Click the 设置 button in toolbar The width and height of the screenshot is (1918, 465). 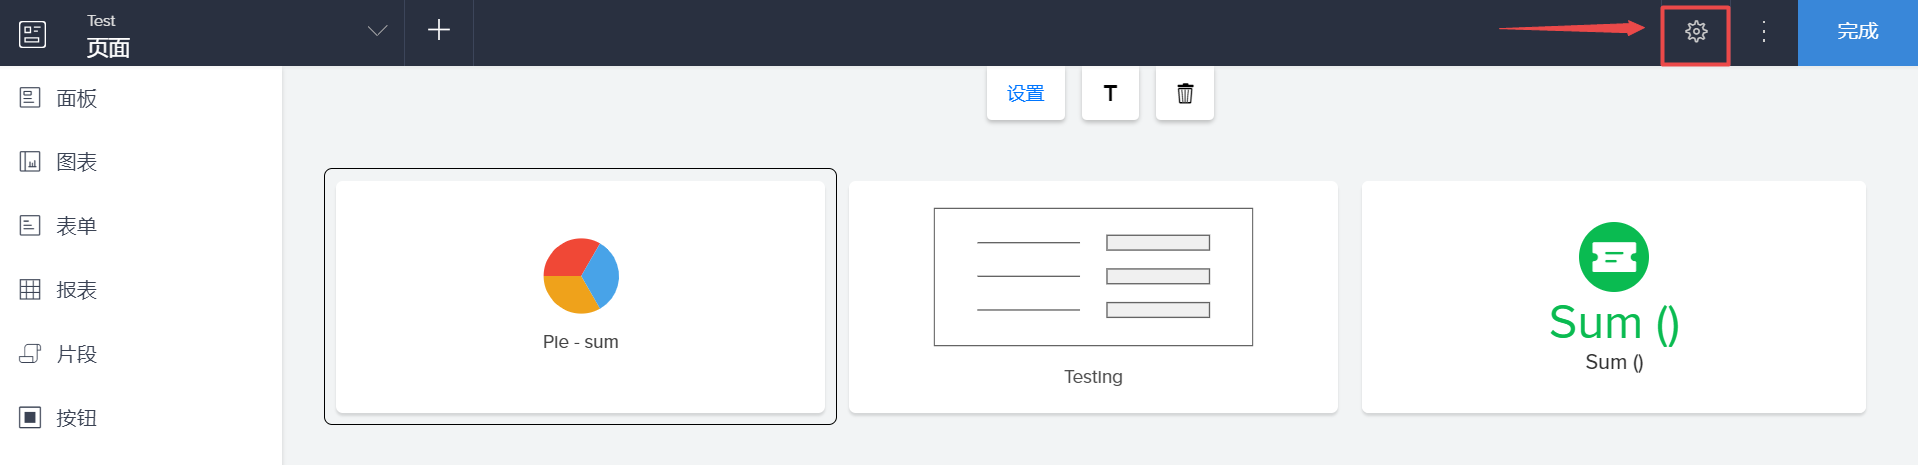(x=1025, y=94)
